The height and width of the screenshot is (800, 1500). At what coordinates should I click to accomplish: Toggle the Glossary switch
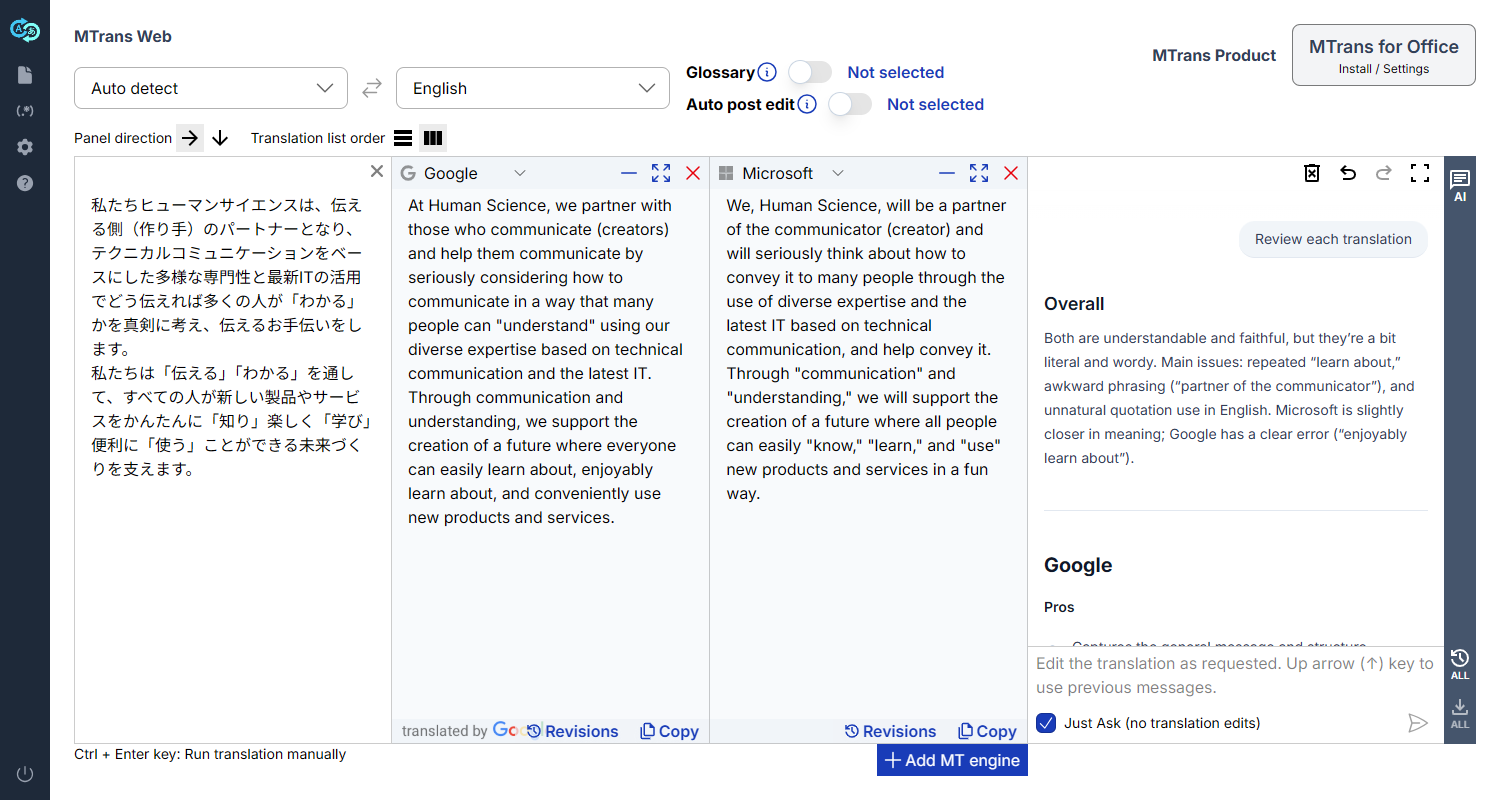click(810, 72)
